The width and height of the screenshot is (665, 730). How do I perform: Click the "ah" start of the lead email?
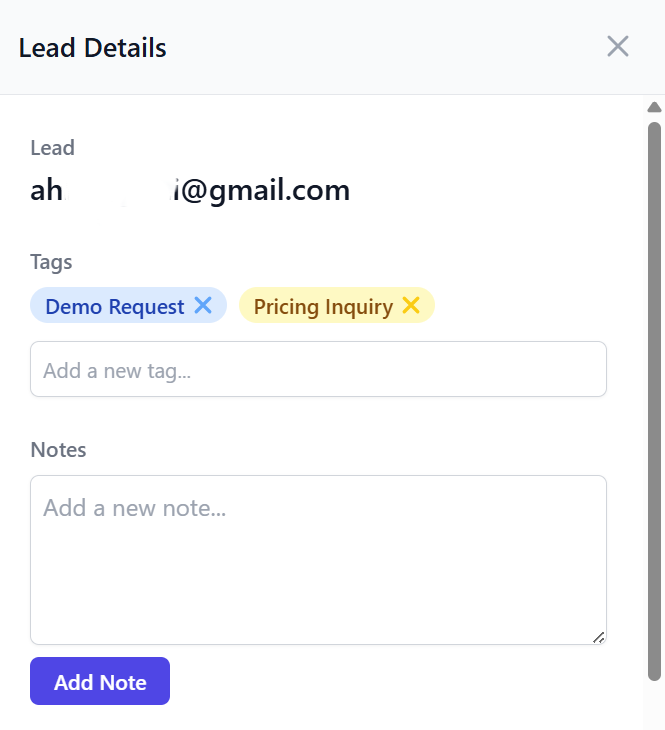pos(47,190)
